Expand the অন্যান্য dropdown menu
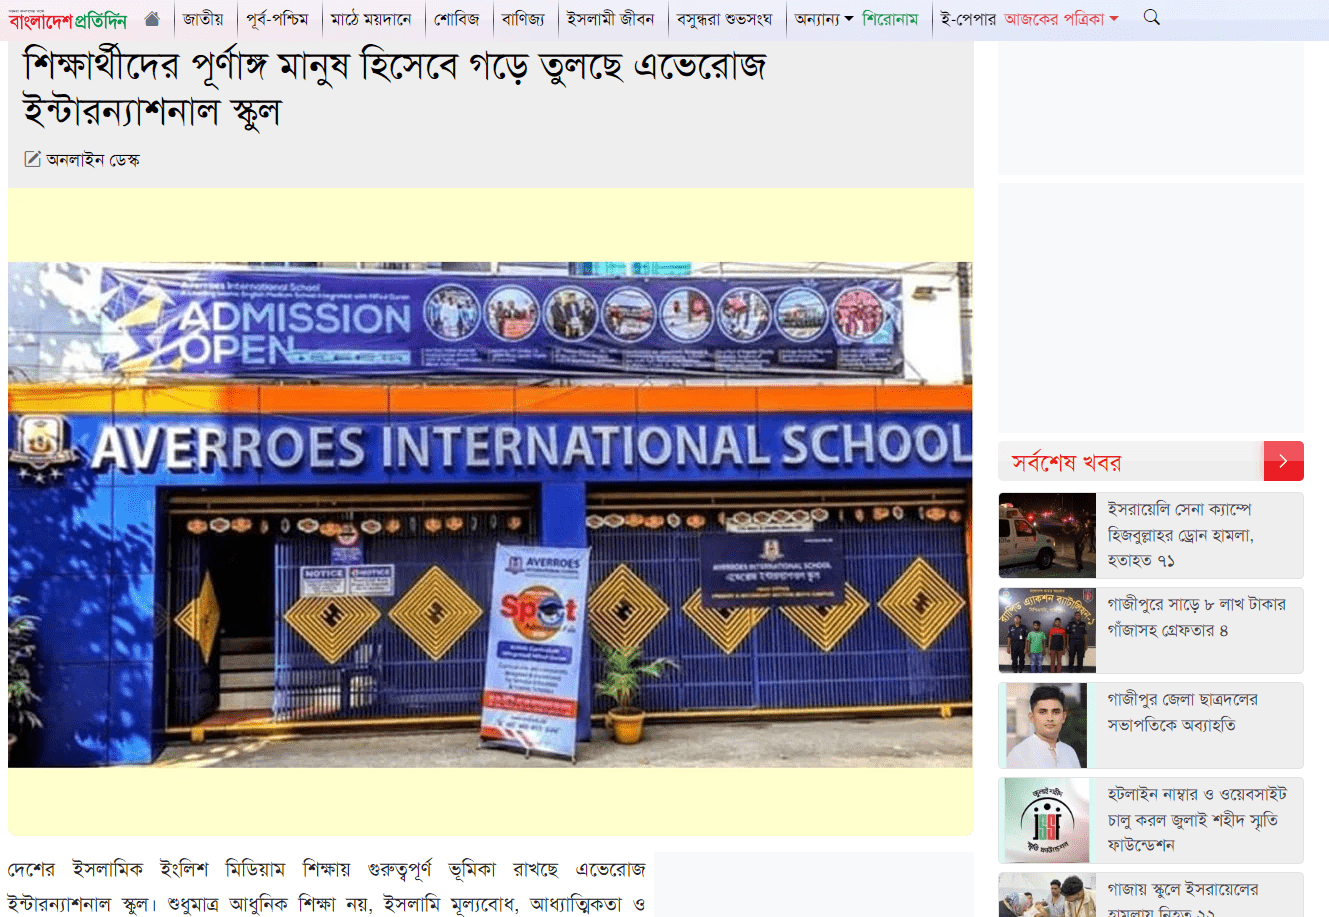Viewport: 1329px width, 917px height. (x=824, y=19)
